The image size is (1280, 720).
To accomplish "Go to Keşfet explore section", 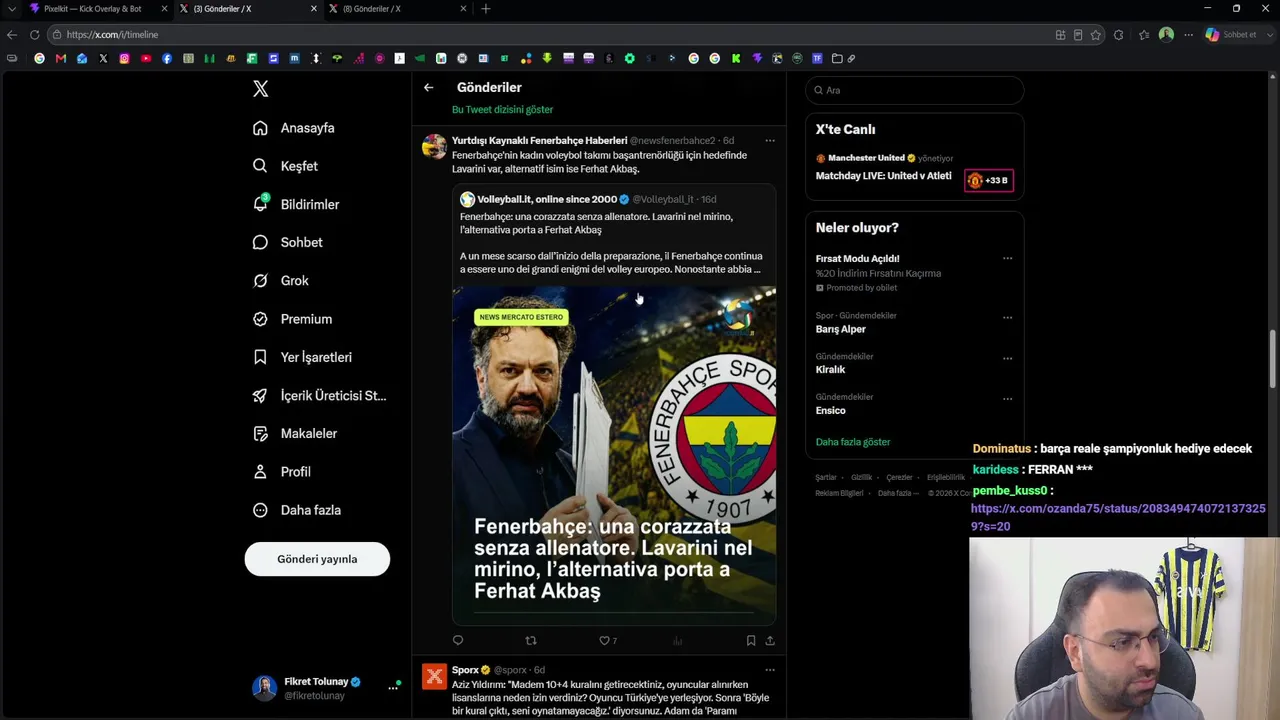I will coord(285,166).
